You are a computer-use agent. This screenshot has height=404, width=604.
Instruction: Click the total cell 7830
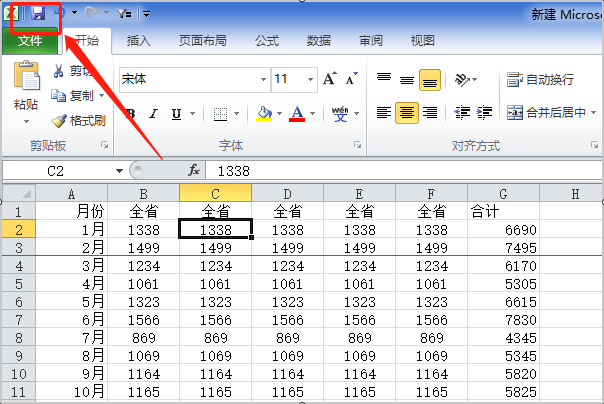pyautogui.click(x=503, y=320)
